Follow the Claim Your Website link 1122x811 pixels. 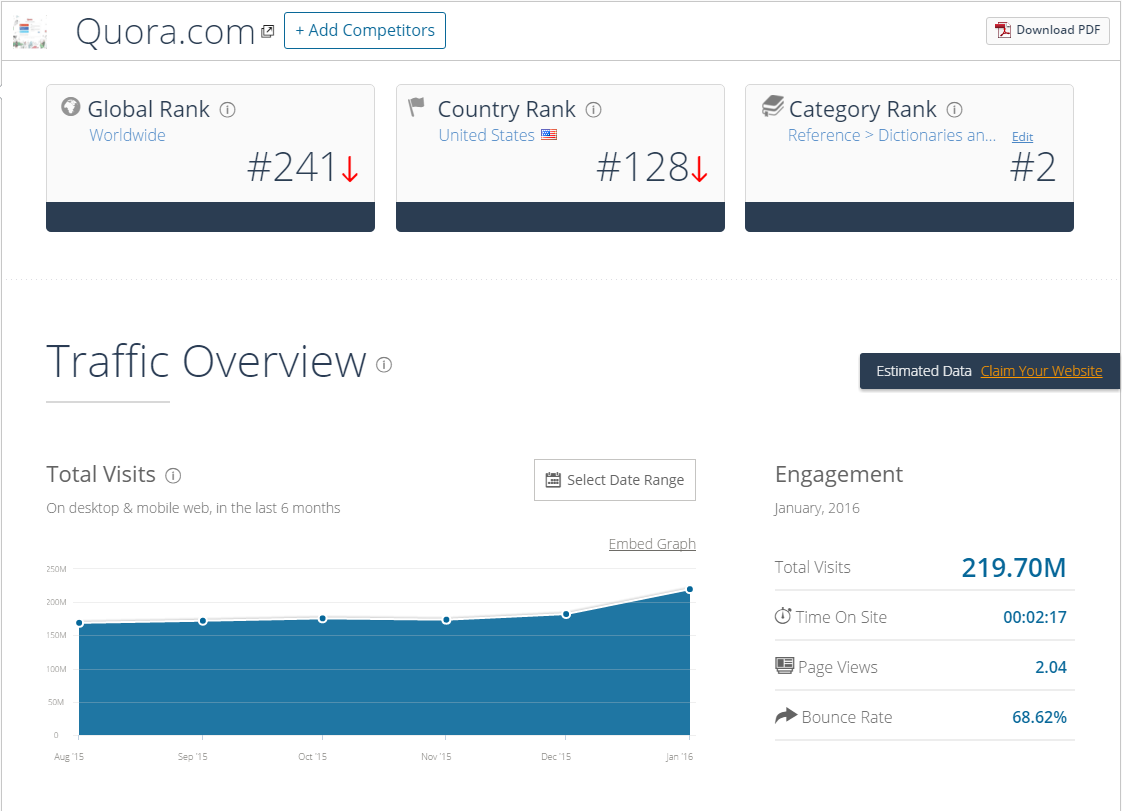point(1041,371)
